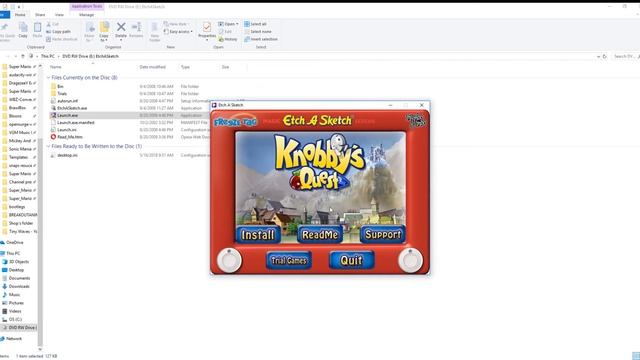Click Cut in the Clipboard group
Image resolution: width=640 pixels, height=360 pixels.
53,24
